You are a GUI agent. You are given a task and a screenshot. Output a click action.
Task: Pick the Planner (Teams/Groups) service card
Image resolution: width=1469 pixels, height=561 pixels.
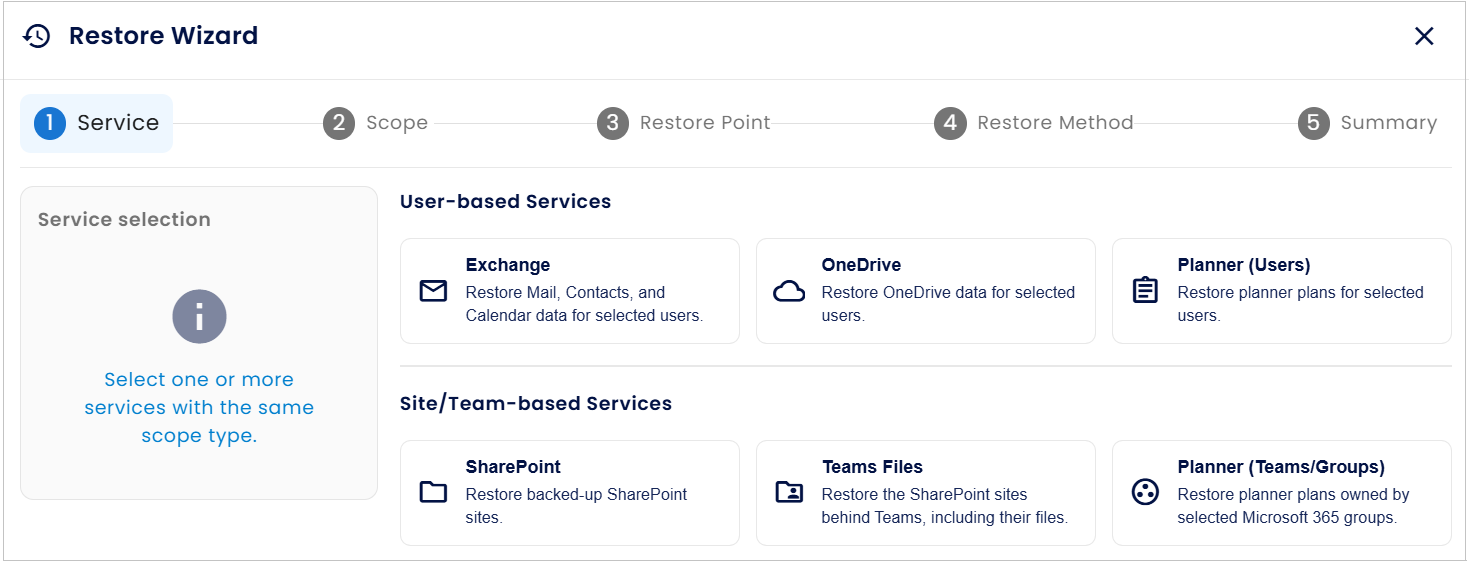pyautogui.click(x=1282, y=493)
